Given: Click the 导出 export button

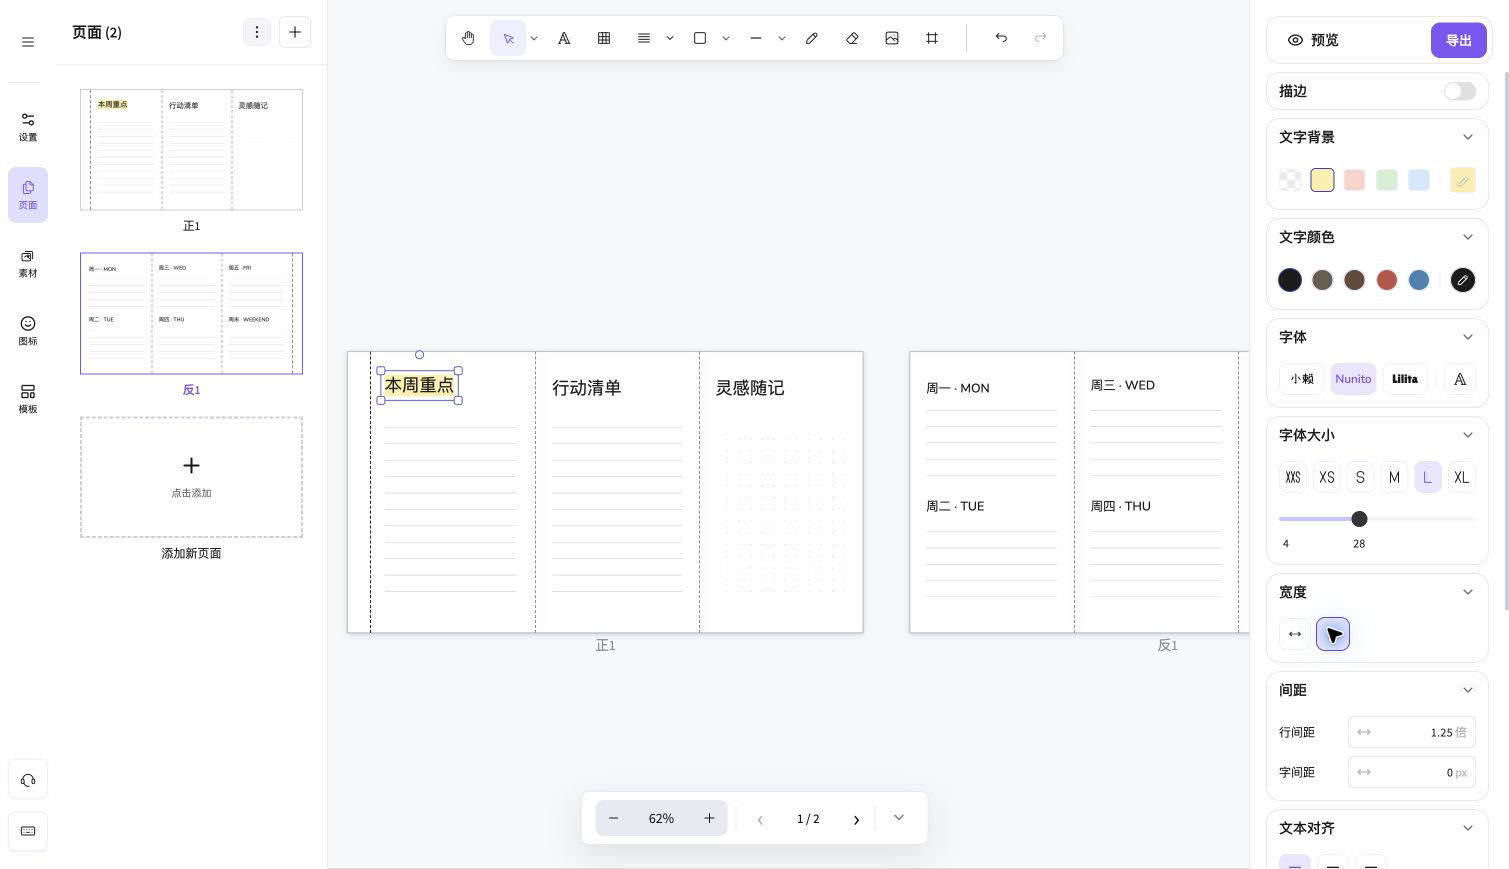Looking at the screenshot, I should 1459,40.
